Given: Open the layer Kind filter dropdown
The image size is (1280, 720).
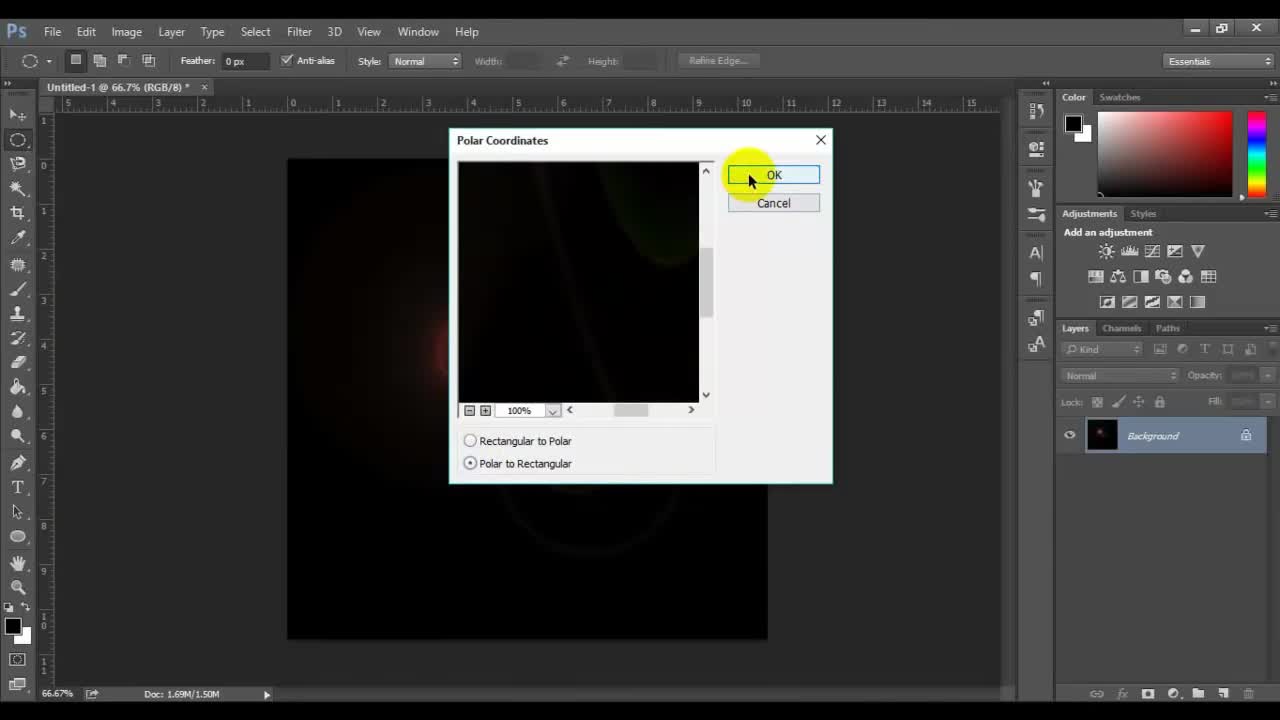Looking at the screenshot, I should [x=1103, y=349].
